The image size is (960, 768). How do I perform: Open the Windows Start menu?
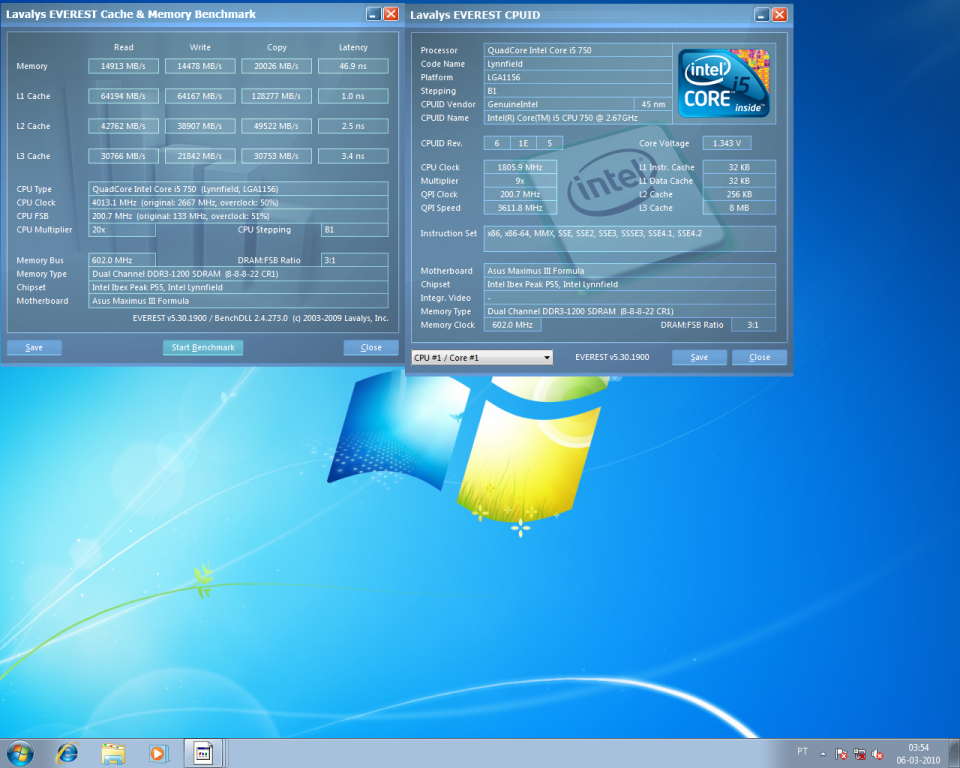[19, 752]
